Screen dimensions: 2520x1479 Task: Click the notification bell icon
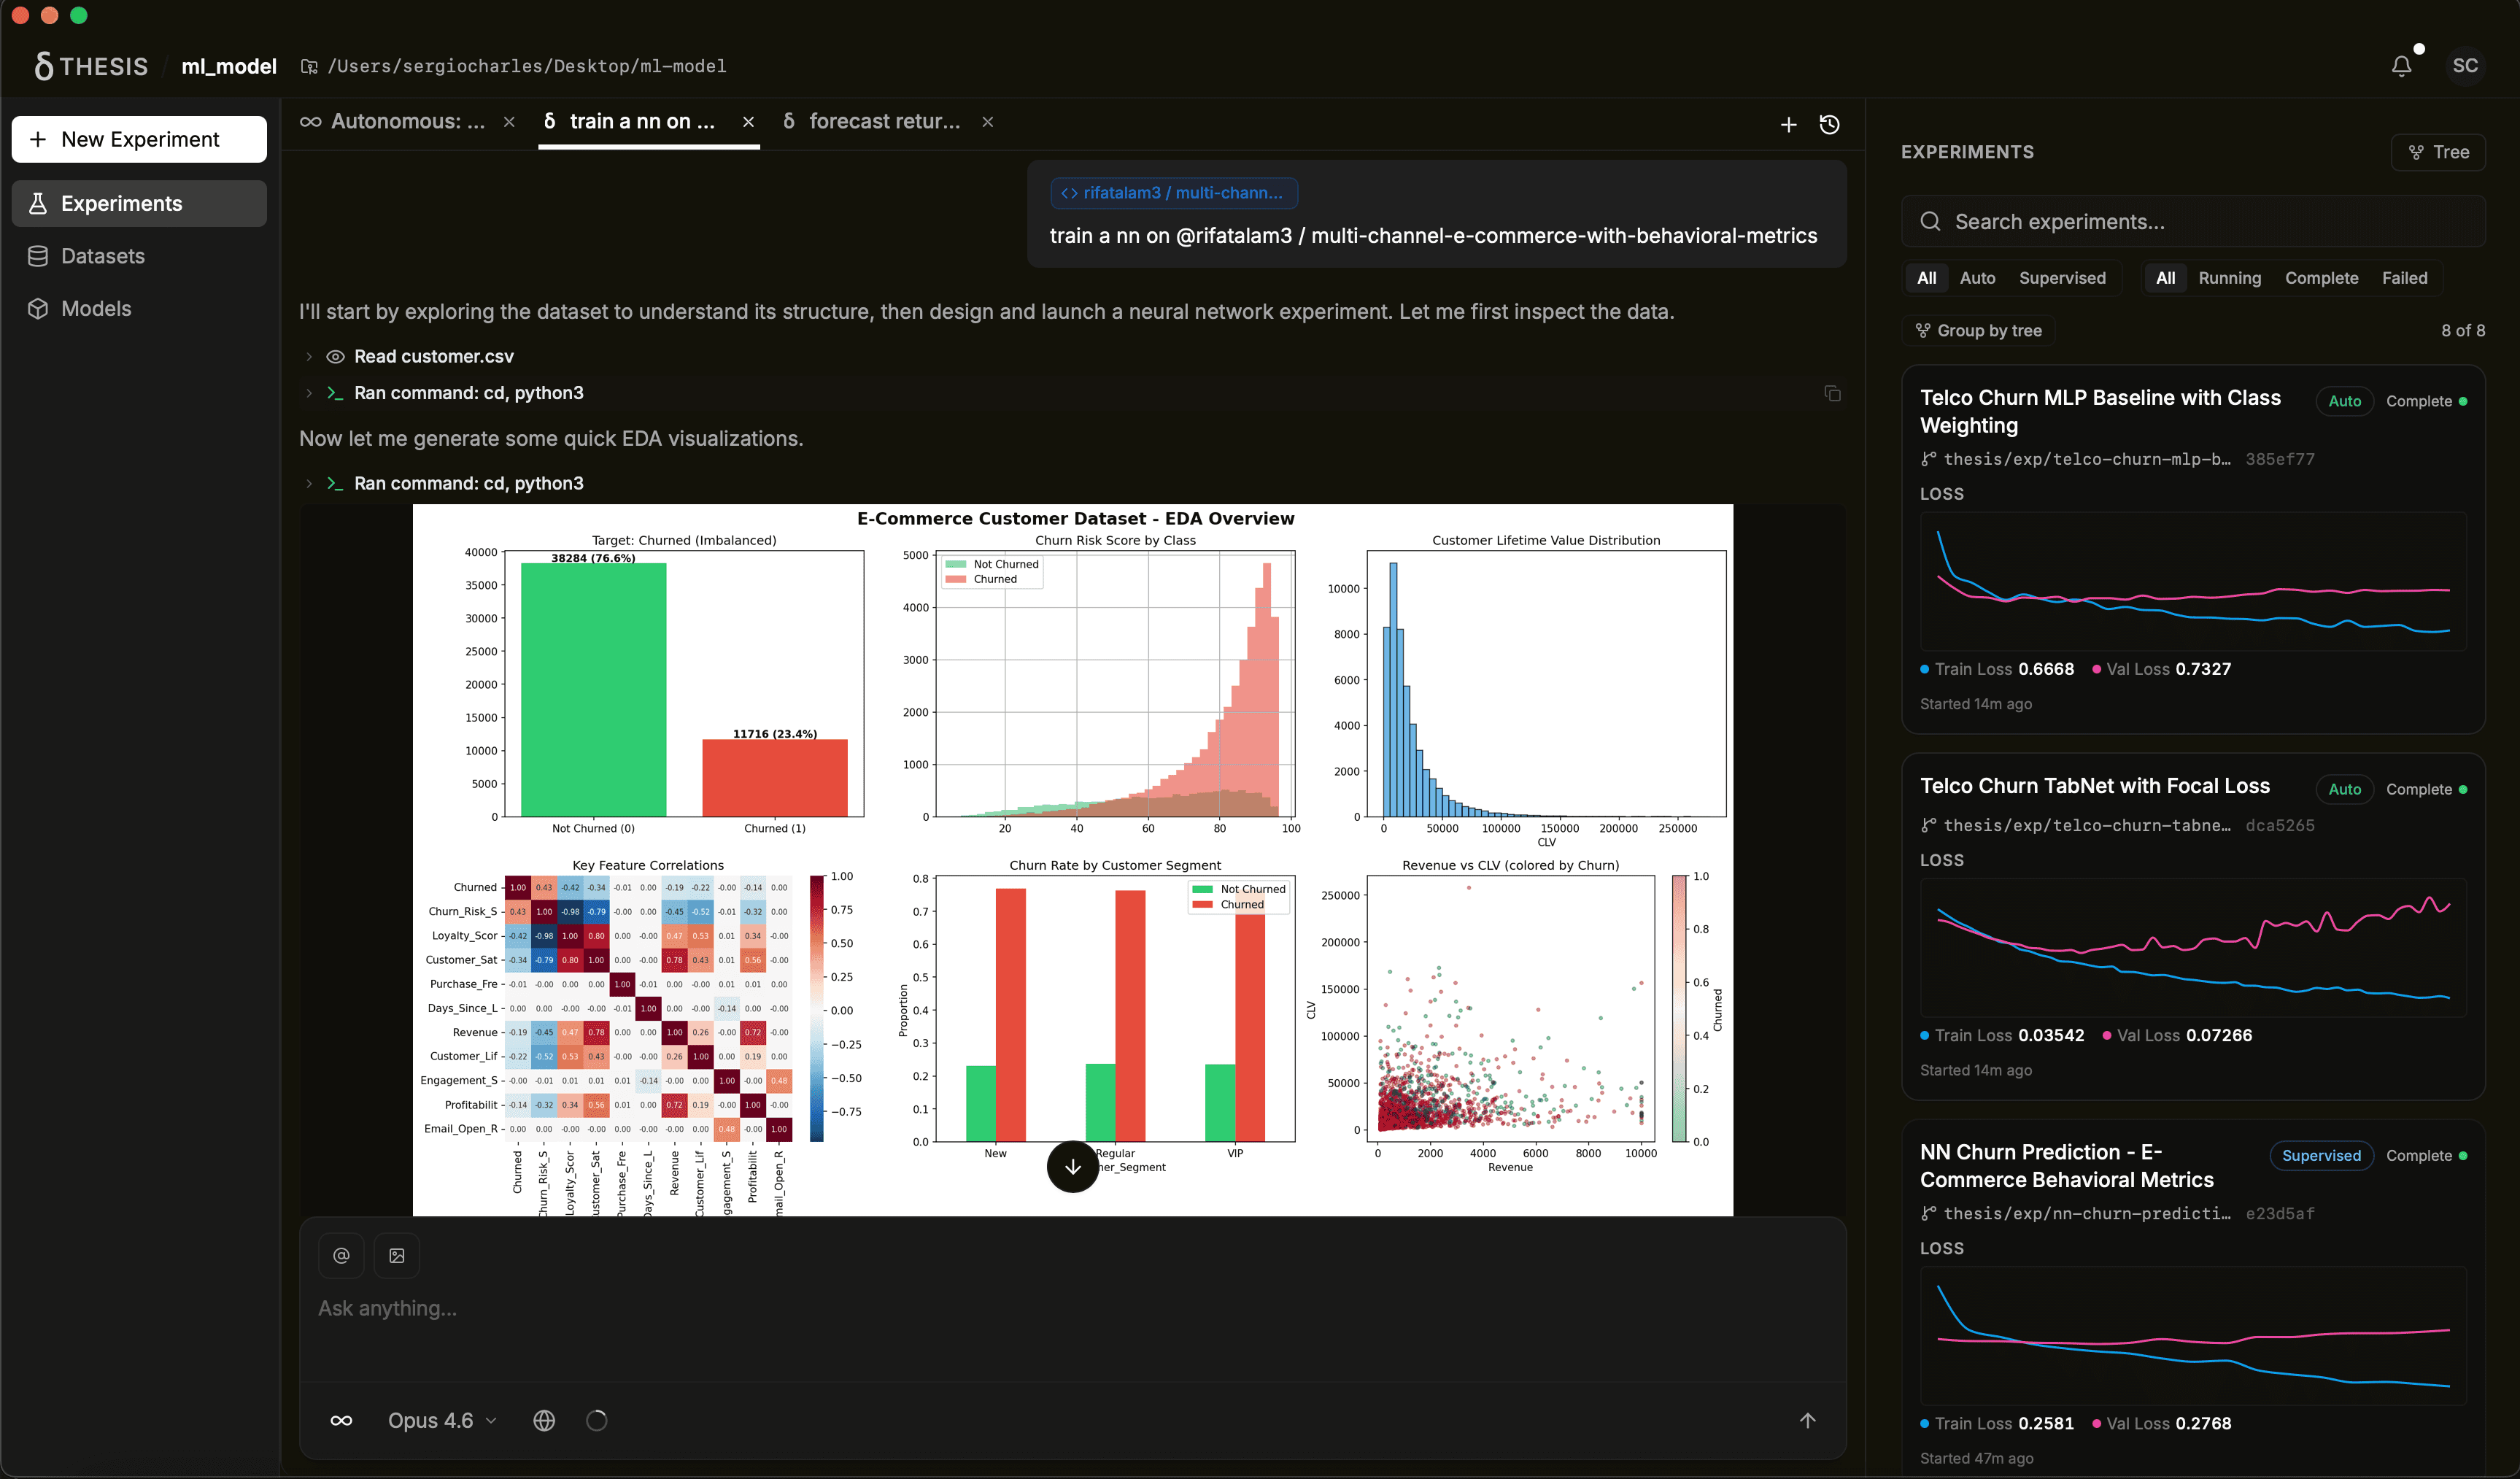pos(2402,65)
